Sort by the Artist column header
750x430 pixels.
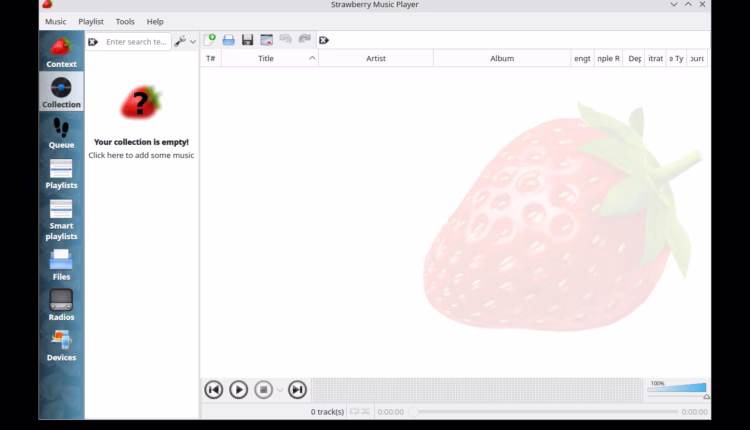[x=376, y=58]
